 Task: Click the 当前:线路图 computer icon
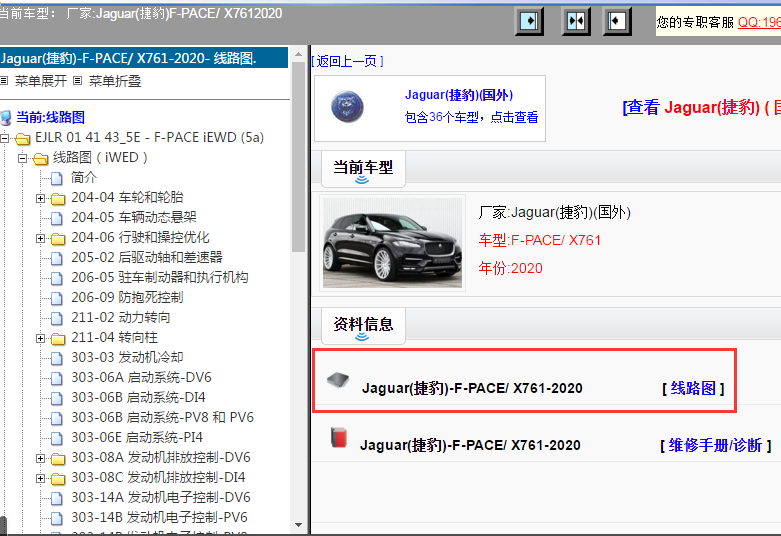coord(6,118)
